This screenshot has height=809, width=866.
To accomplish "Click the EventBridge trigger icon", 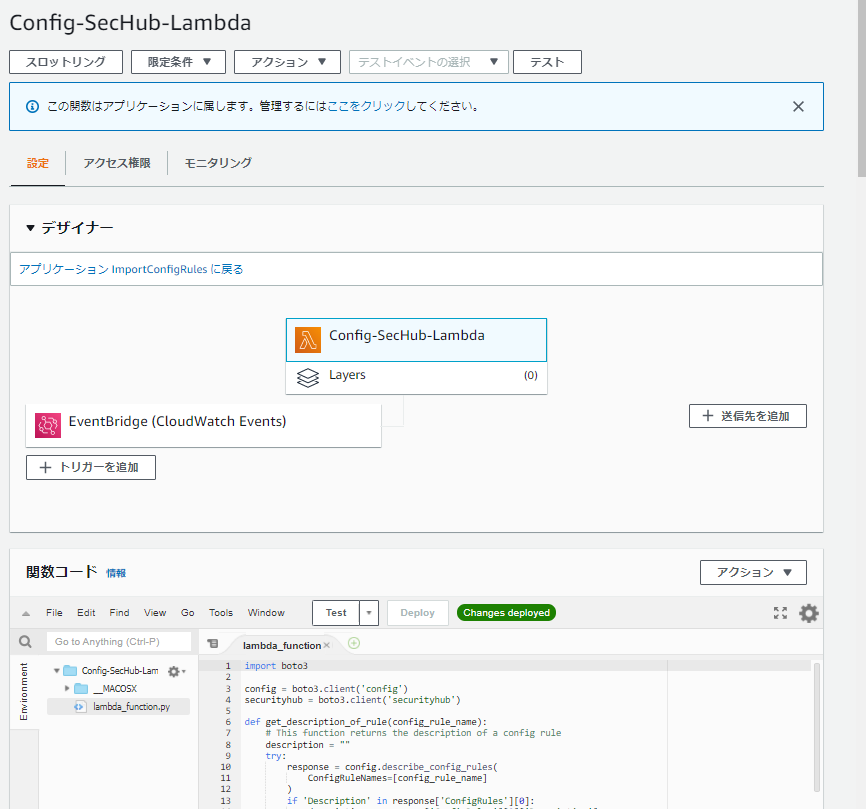I will (48, 425).
